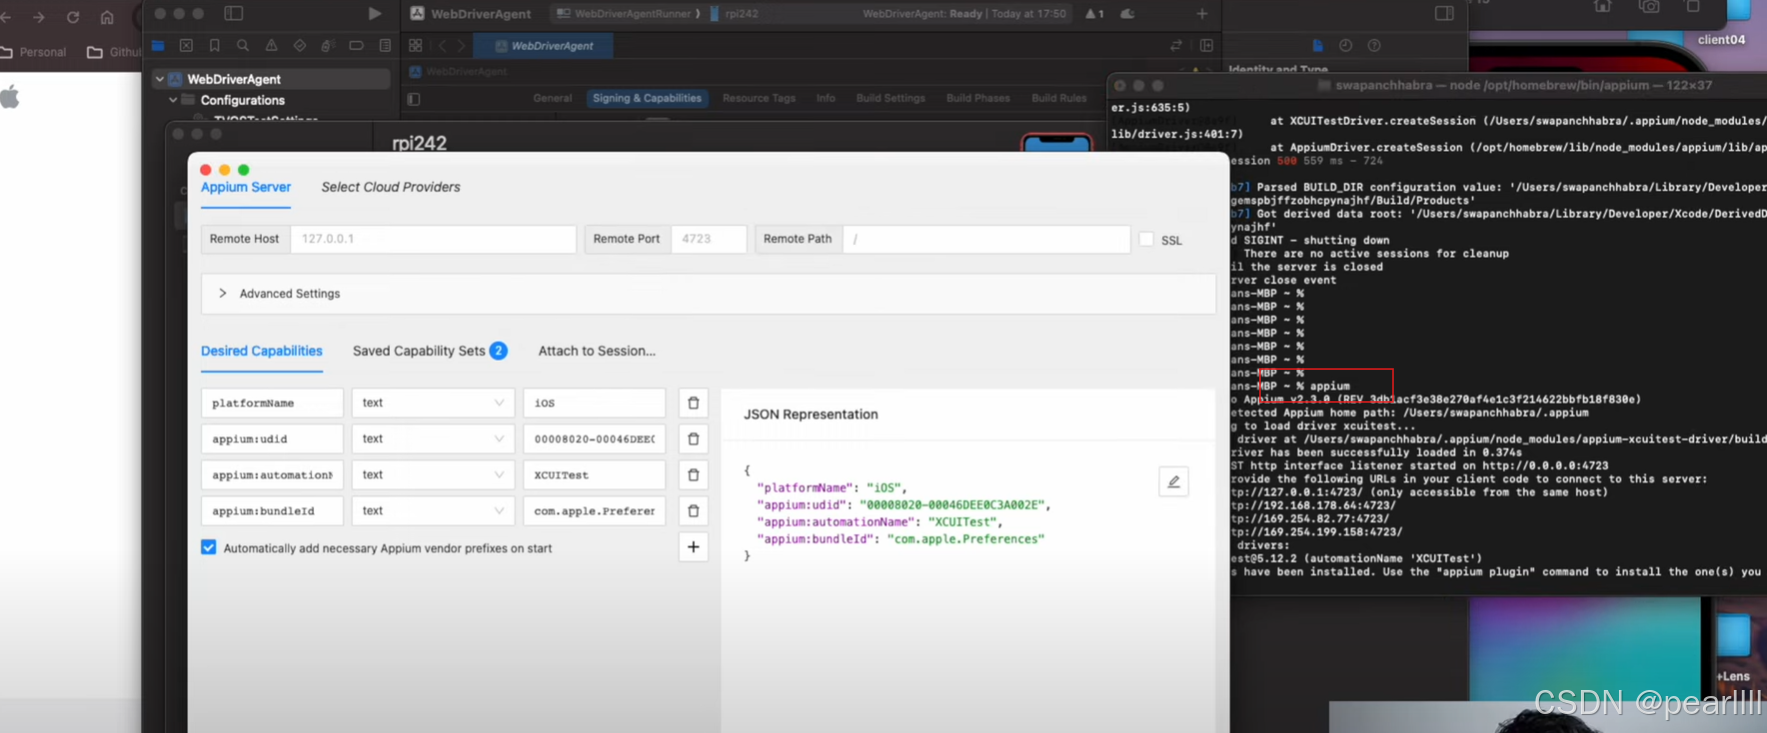Open Xcode file inspector icon

[x=1317, y=46]
